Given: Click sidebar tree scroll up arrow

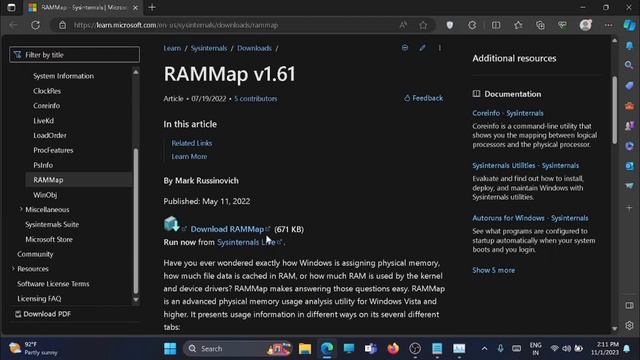Looking at the screenshot, I should click(136, 72).
